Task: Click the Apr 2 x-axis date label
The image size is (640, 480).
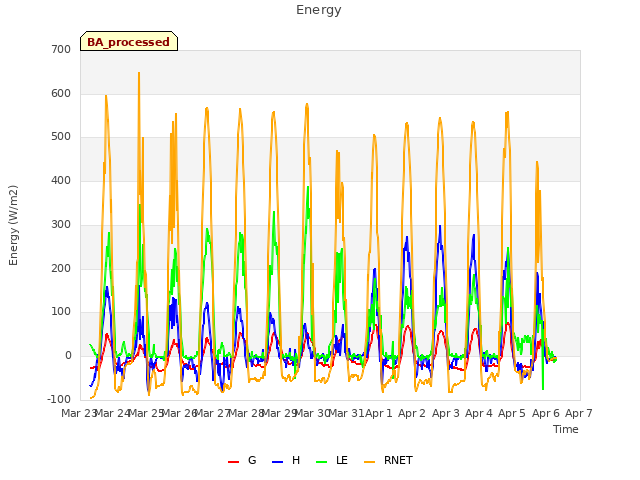Action: pyautogui.click(x=412, y=413)
